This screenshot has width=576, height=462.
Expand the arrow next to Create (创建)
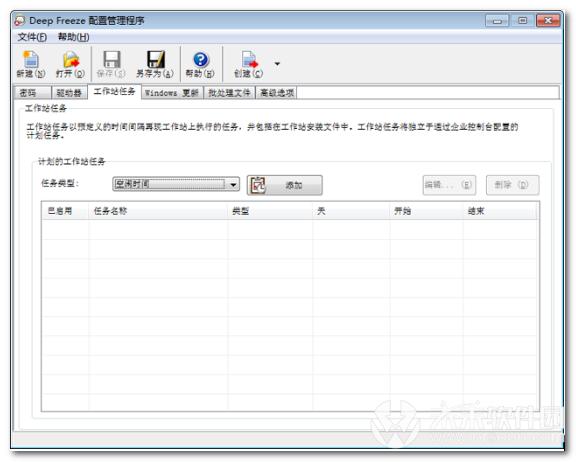277,64
